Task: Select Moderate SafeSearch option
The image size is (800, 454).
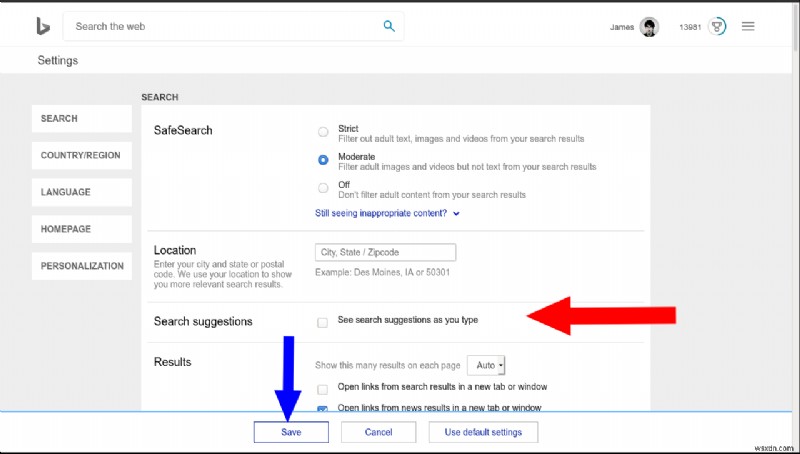Action: coord(323,160)
